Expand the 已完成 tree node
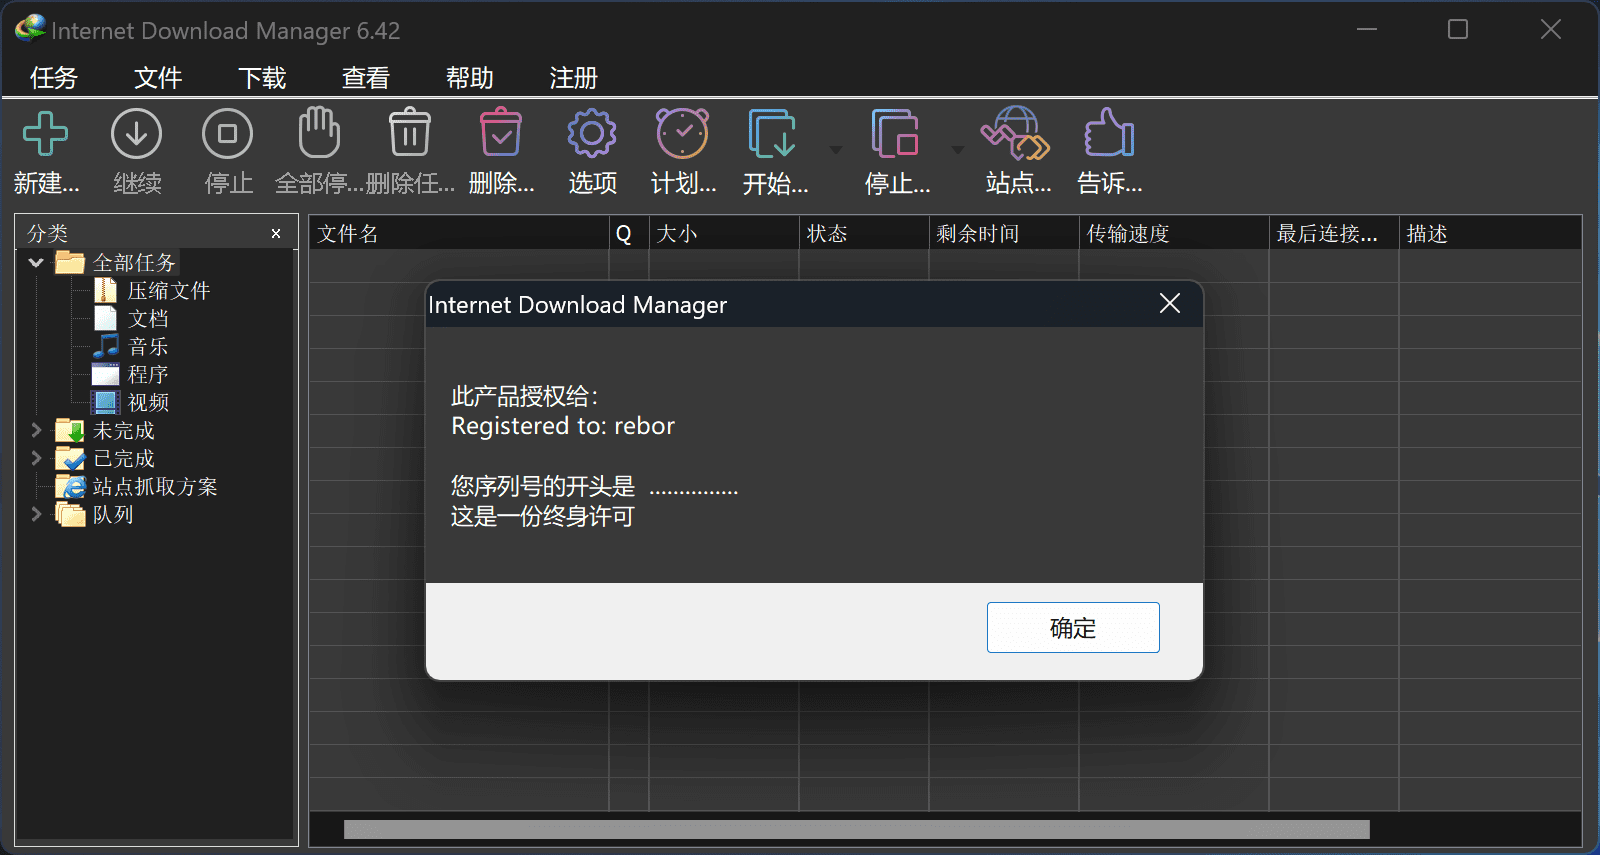This screenshot has height=855, width=1600. tap(36, 458)
